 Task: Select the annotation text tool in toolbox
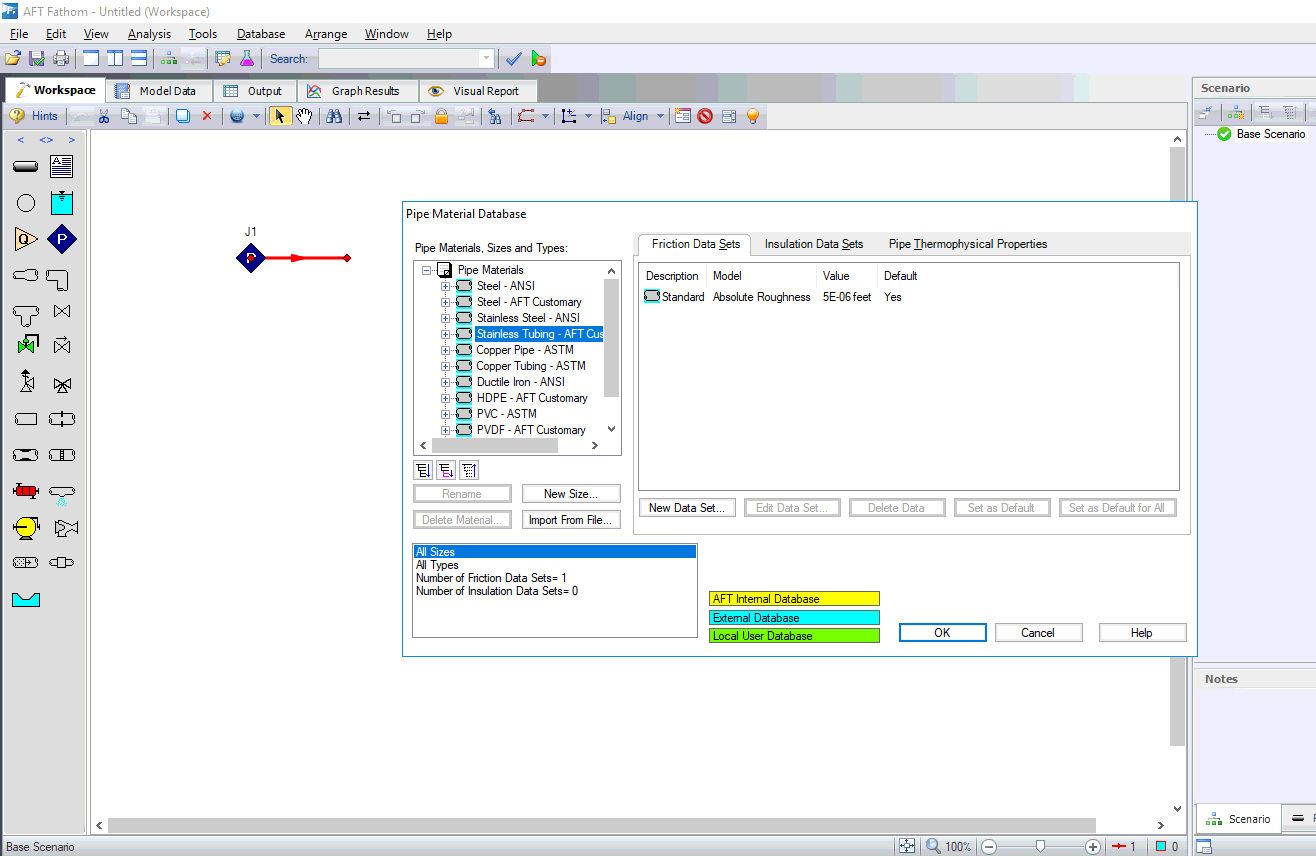click(x=62, y=167)
